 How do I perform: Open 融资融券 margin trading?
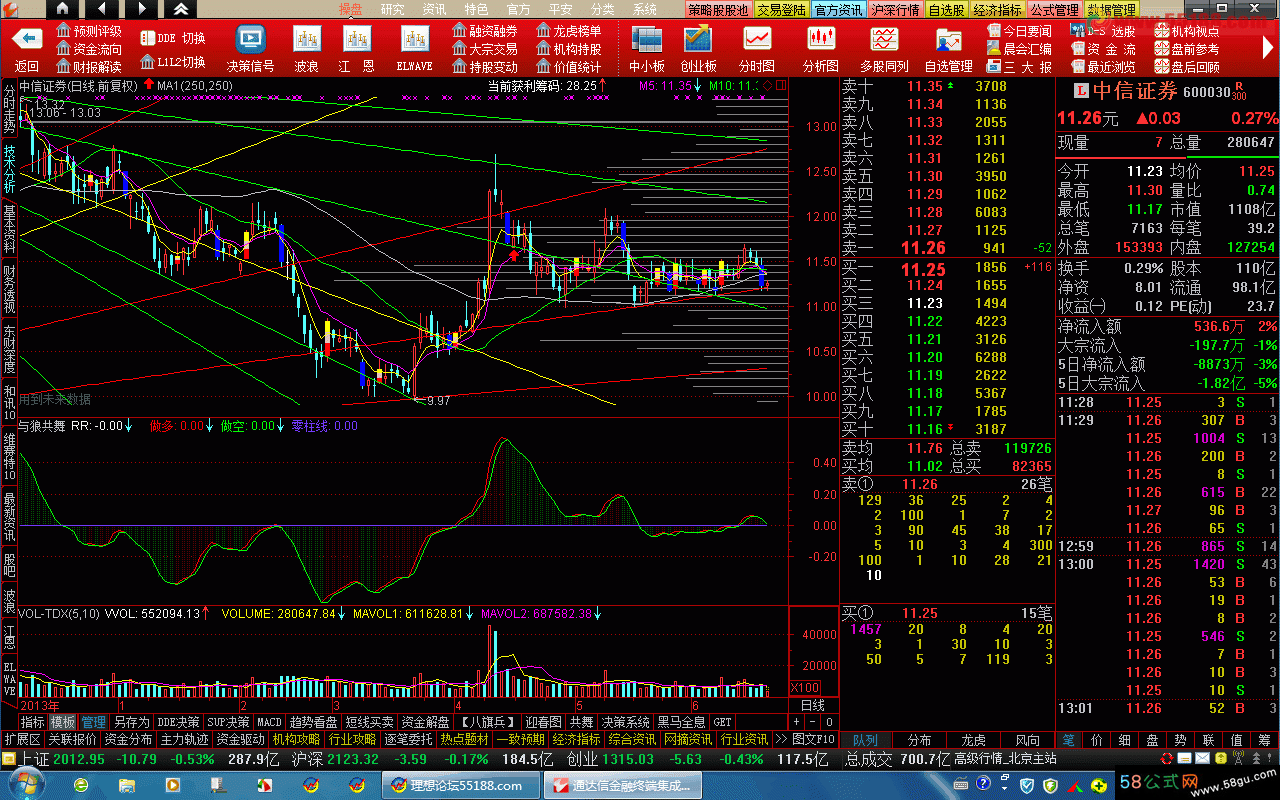pos(485,31)
